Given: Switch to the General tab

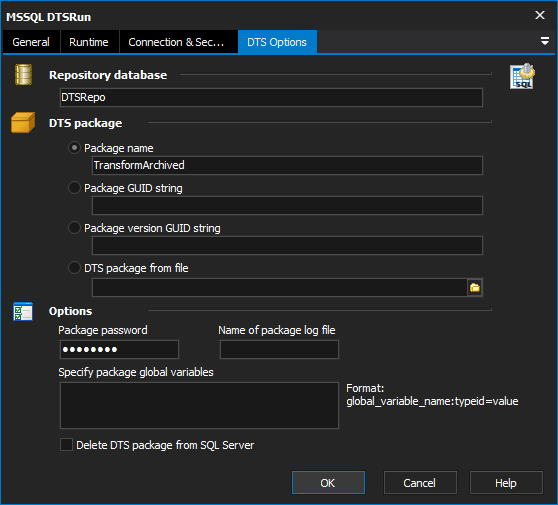Looking at the screenshot, I should tap(31, 42).
